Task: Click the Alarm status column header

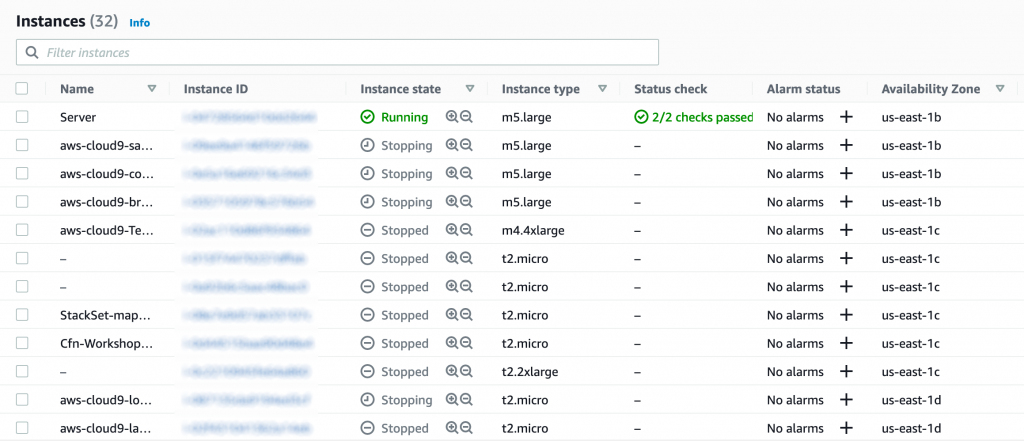Action: pyautogui.click(x=804, y=89)
